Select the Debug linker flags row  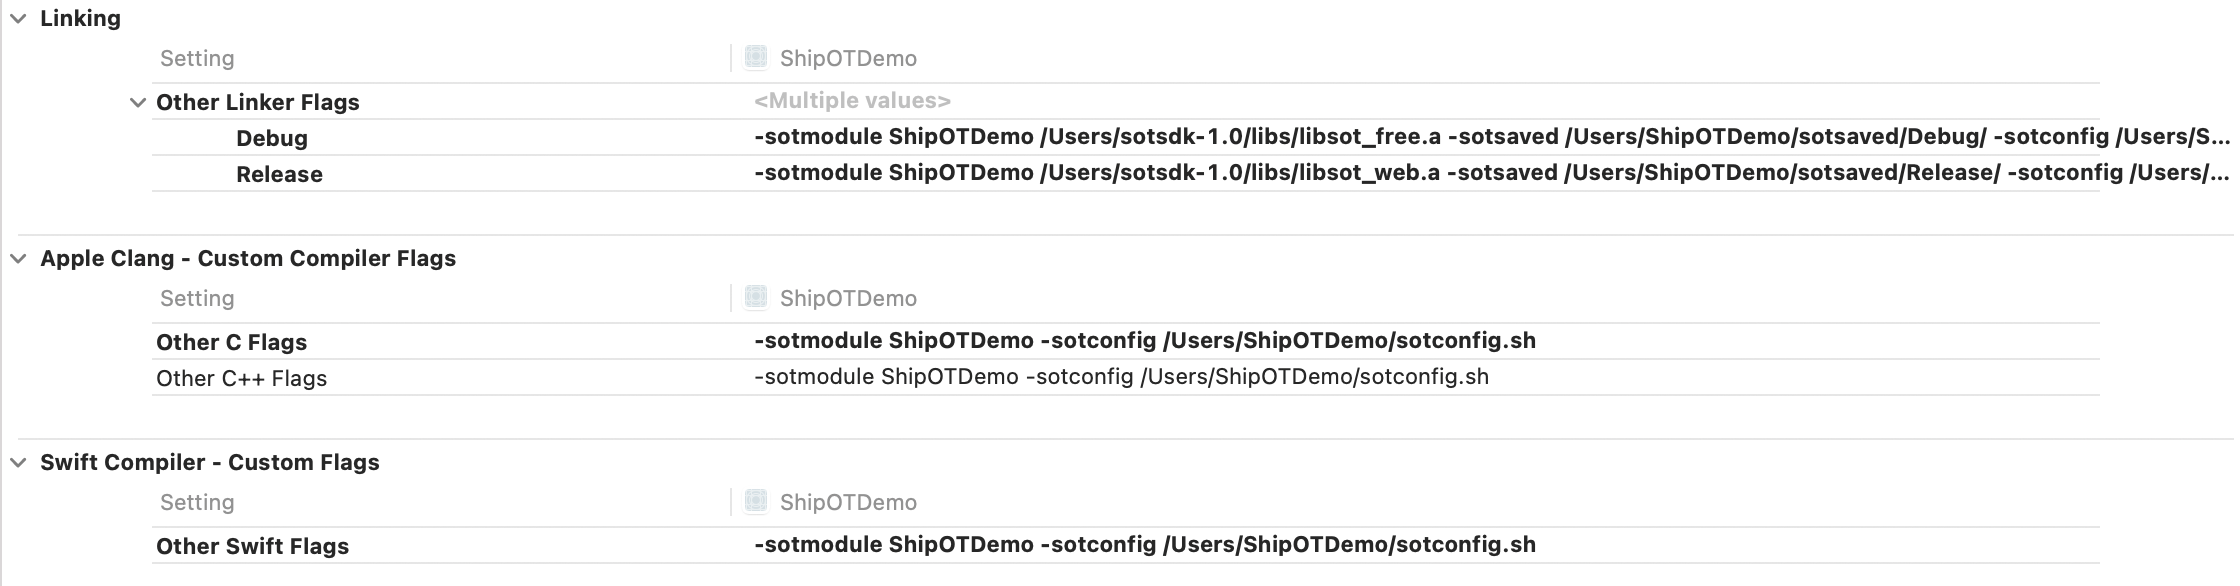pyautogui.click(x=1126, y=138)
